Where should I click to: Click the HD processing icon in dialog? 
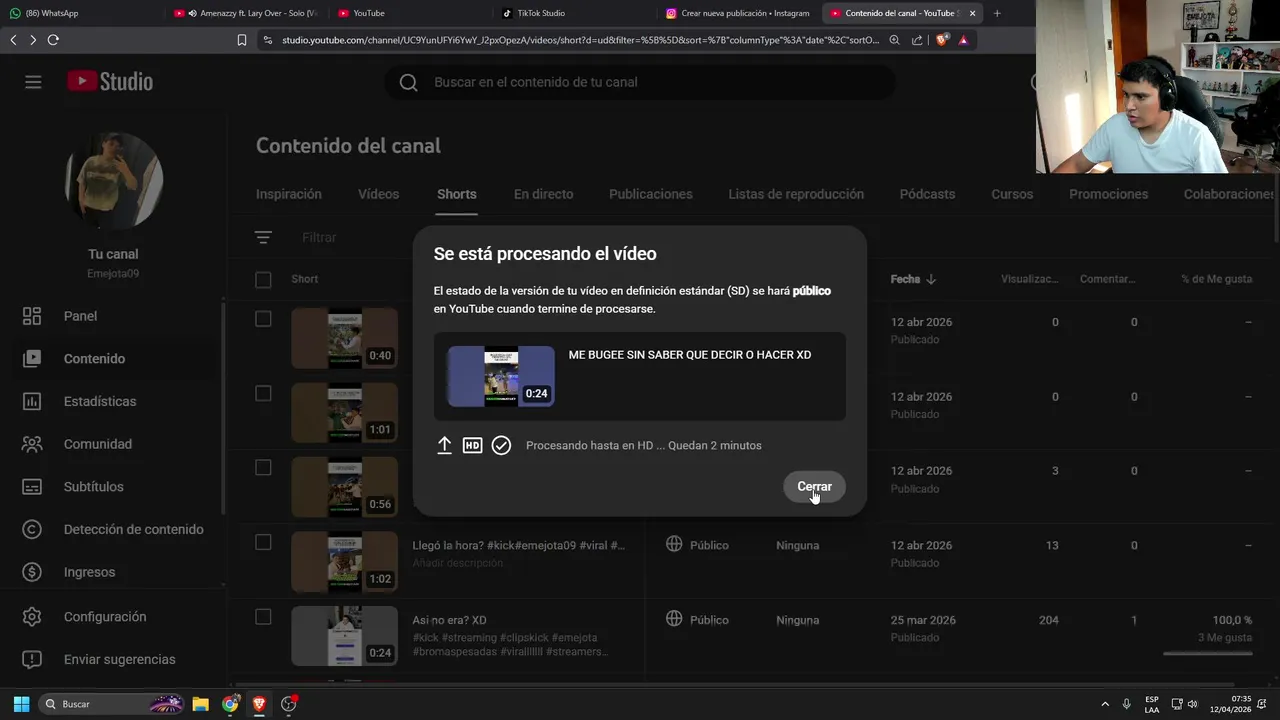tap(472, 445)
